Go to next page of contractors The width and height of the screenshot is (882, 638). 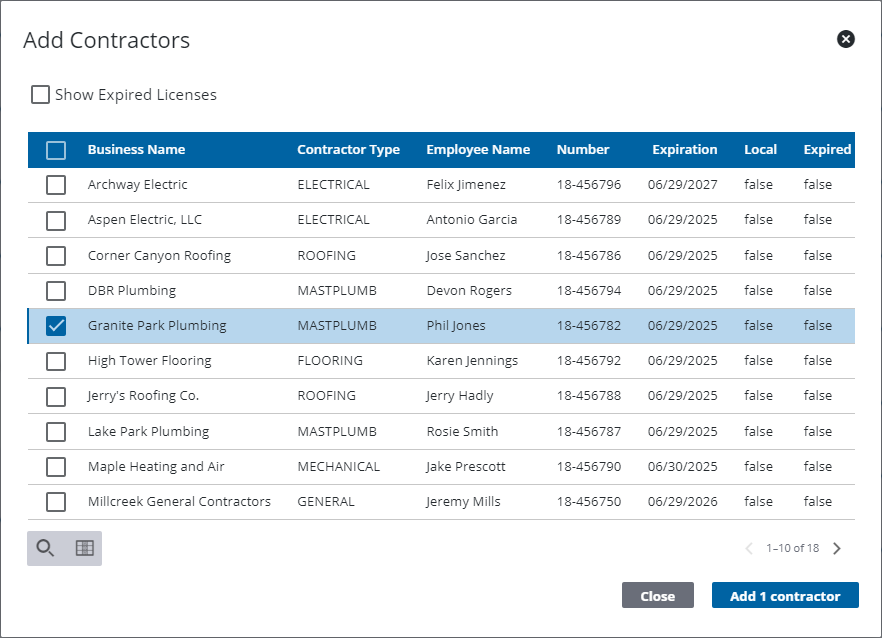pos(837,548)
